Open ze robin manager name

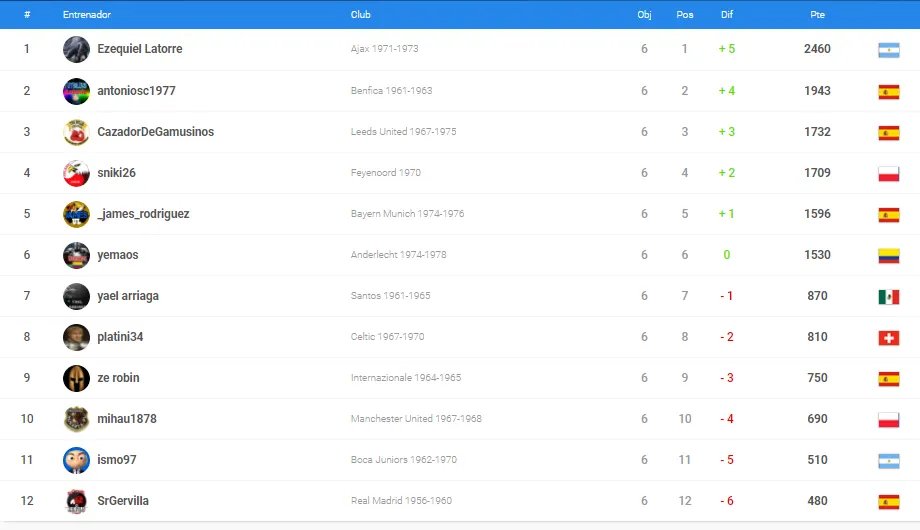[119, 377]
